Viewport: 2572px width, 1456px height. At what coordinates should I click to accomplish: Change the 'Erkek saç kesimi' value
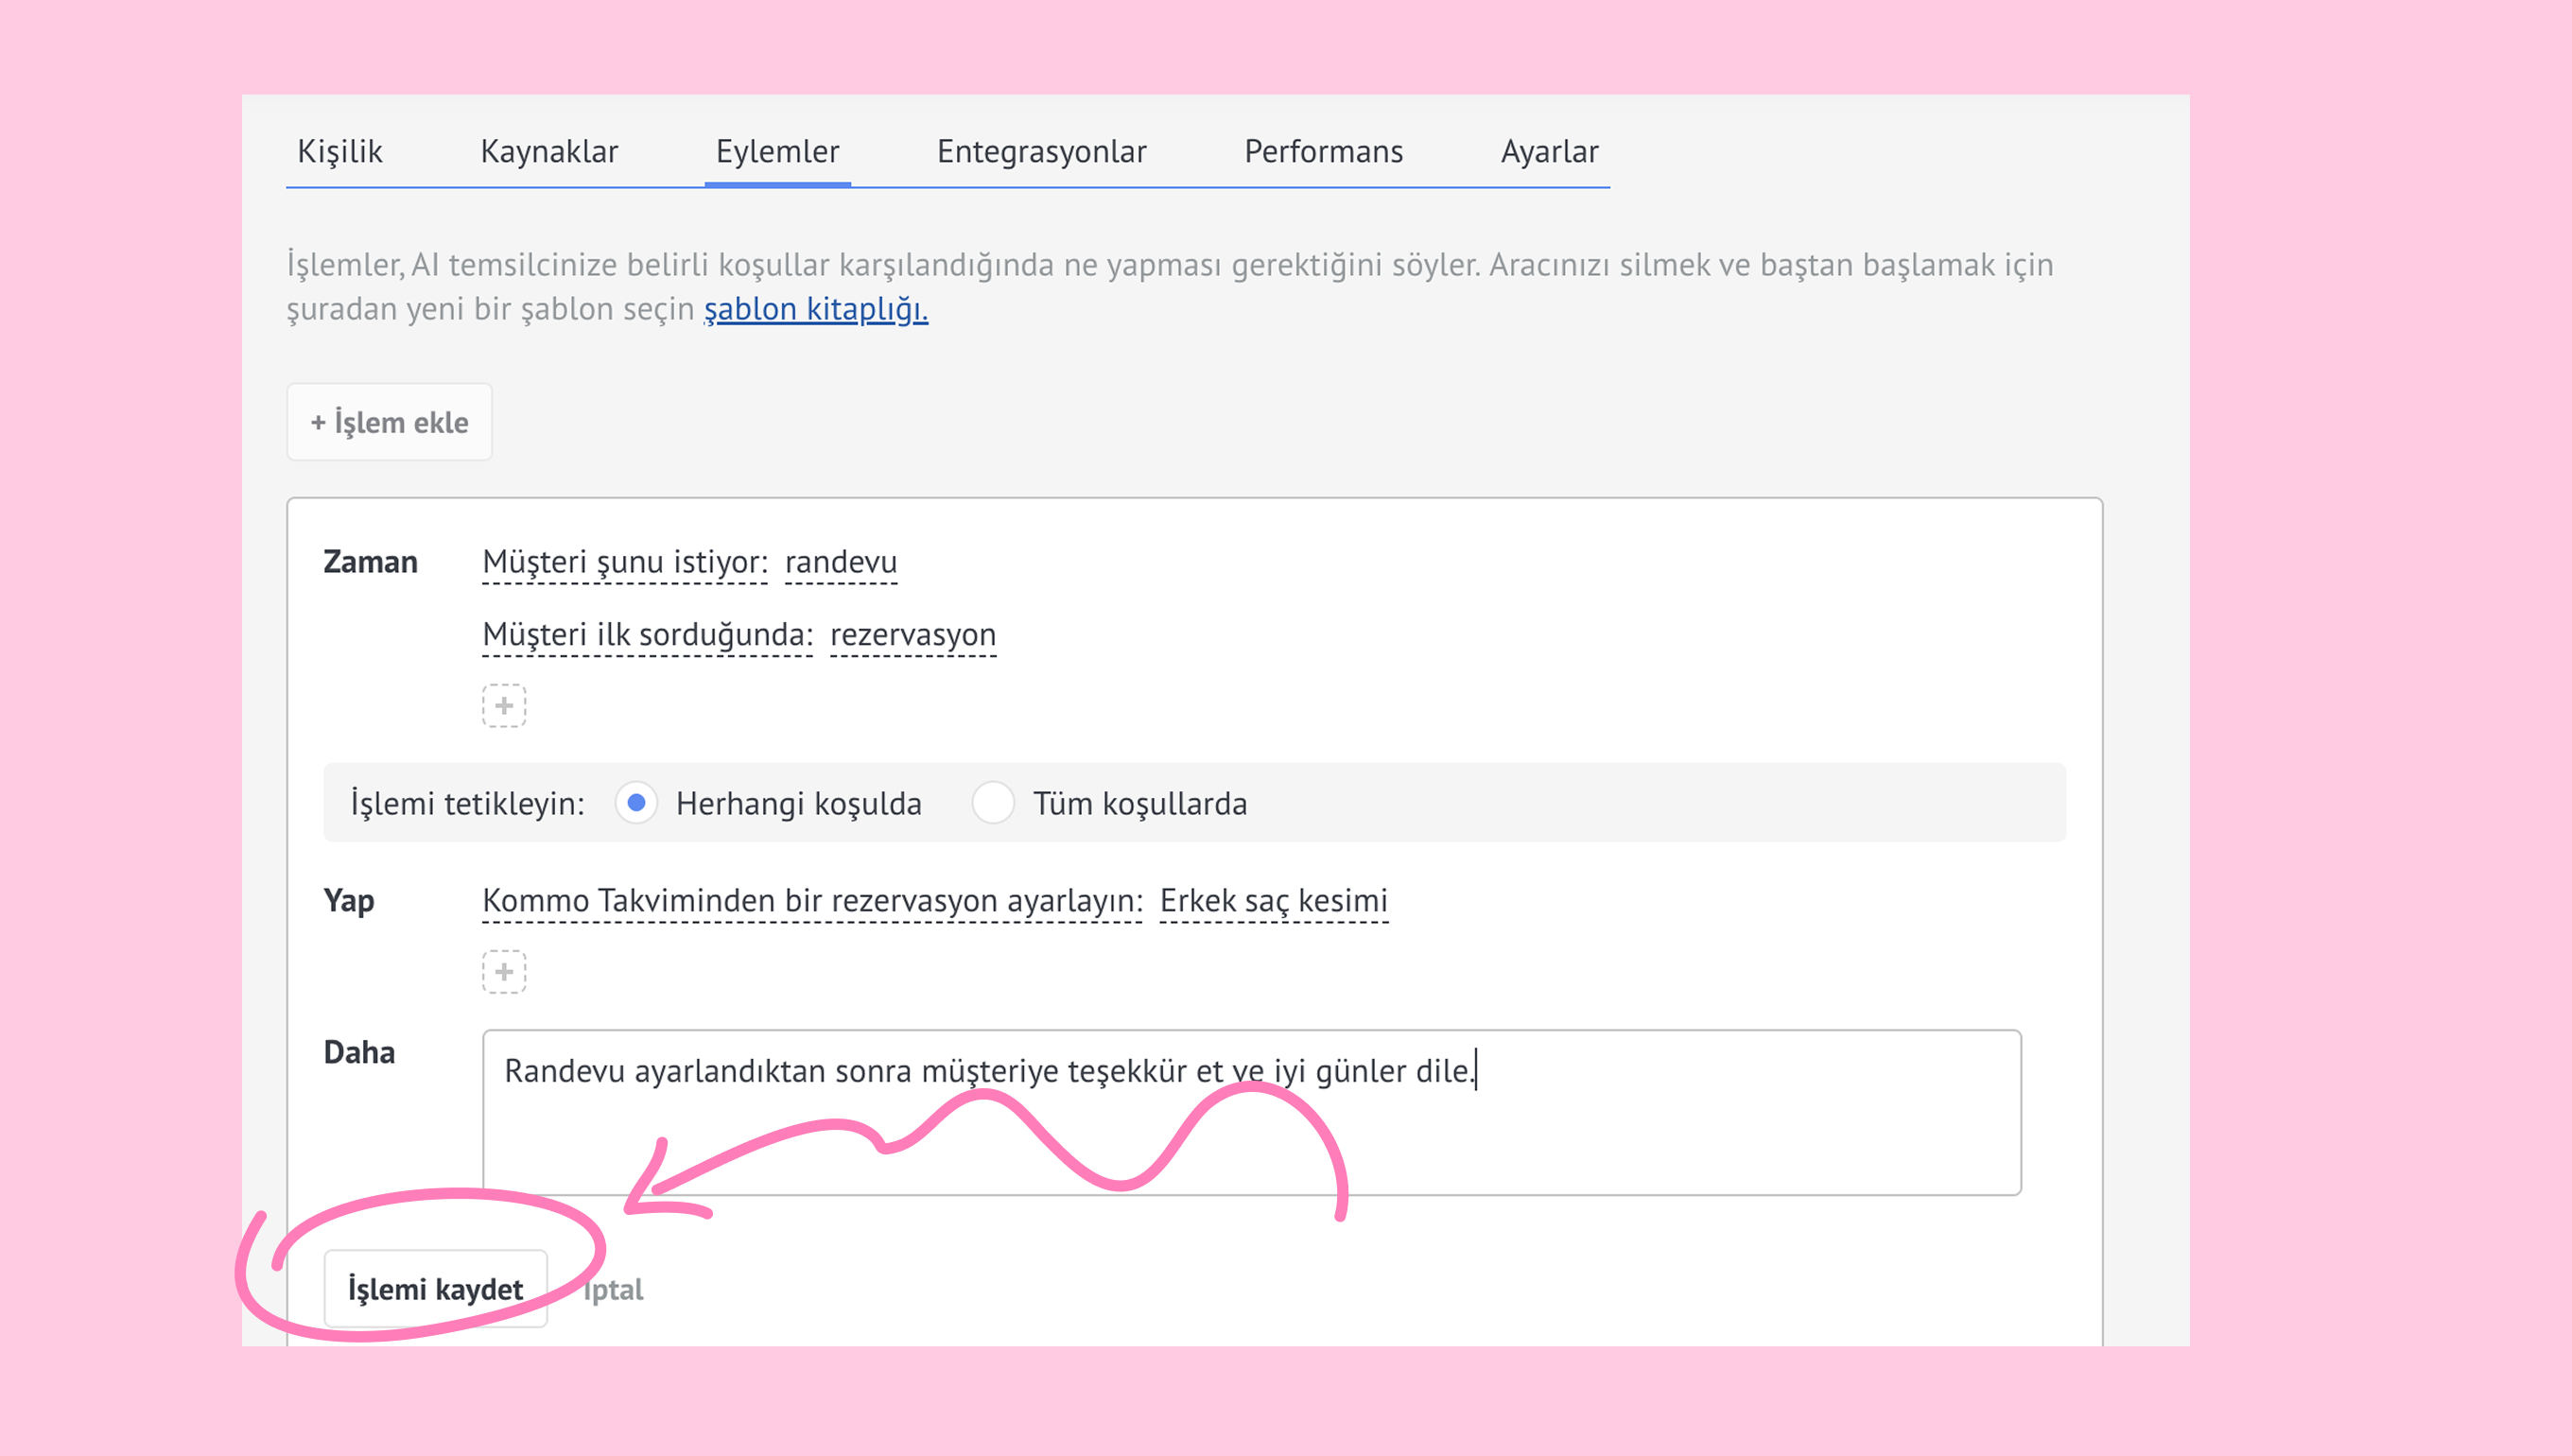[x=1273, y=901]
